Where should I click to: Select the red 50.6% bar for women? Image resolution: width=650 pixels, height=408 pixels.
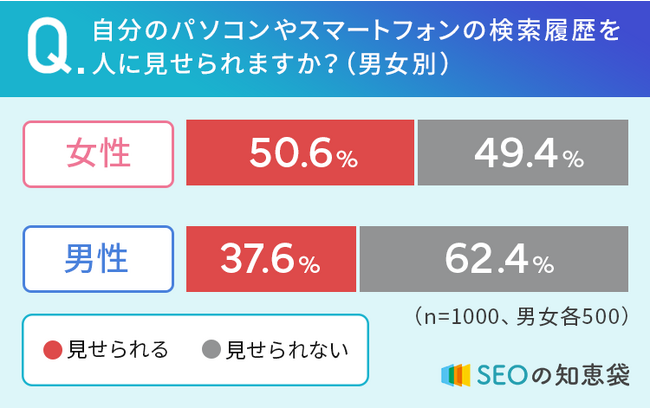300,154
